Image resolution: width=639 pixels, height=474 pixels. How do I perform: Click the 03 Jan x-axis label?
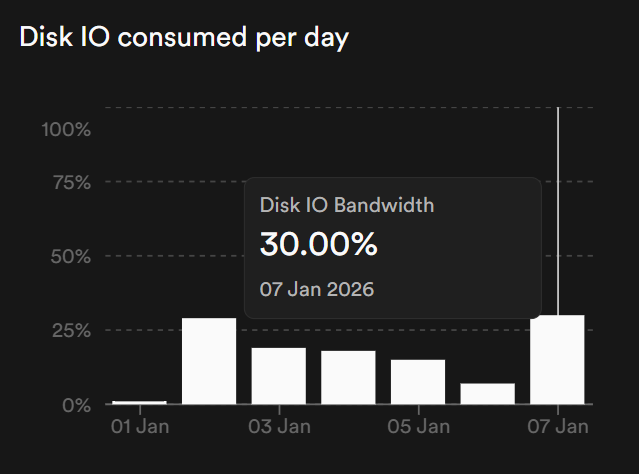279,427
